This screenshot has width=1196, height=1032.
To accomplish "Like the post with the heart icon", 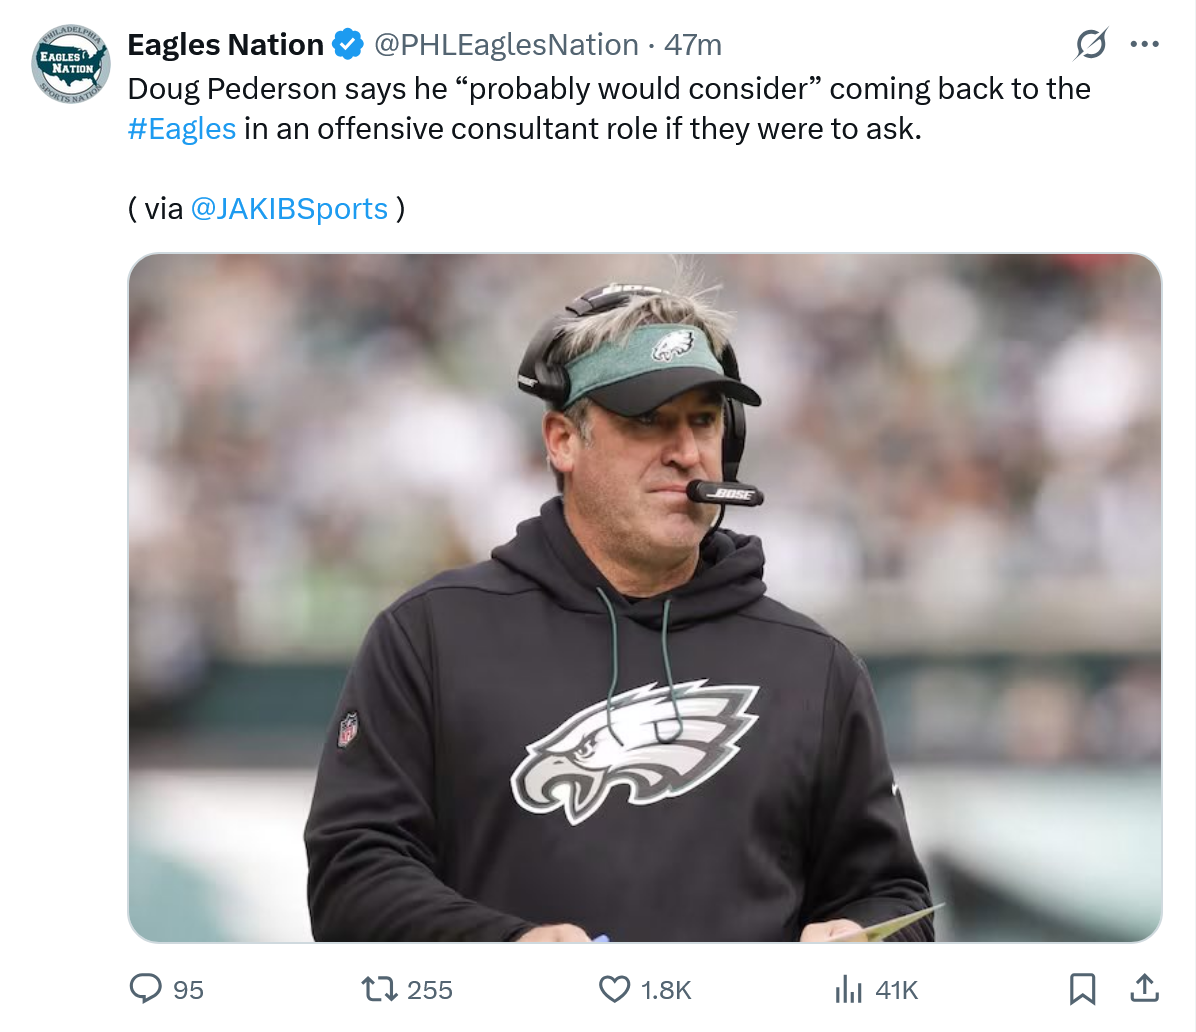I will pos(614,989).
